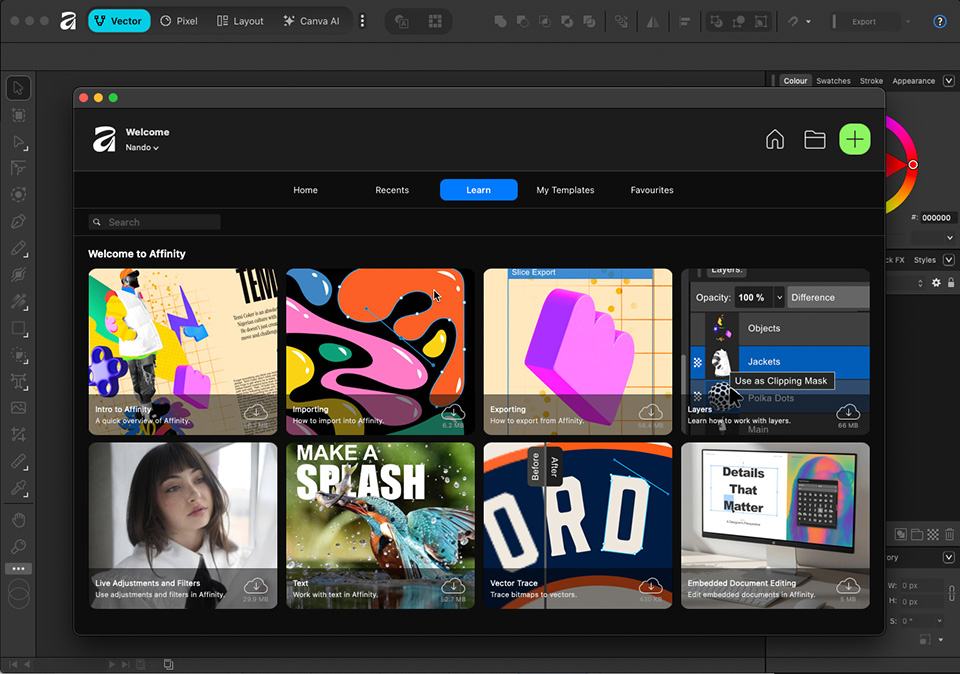Screen dimensions: 960x674
Task: Open the folder icon to browse files
Action: [814, 140]
